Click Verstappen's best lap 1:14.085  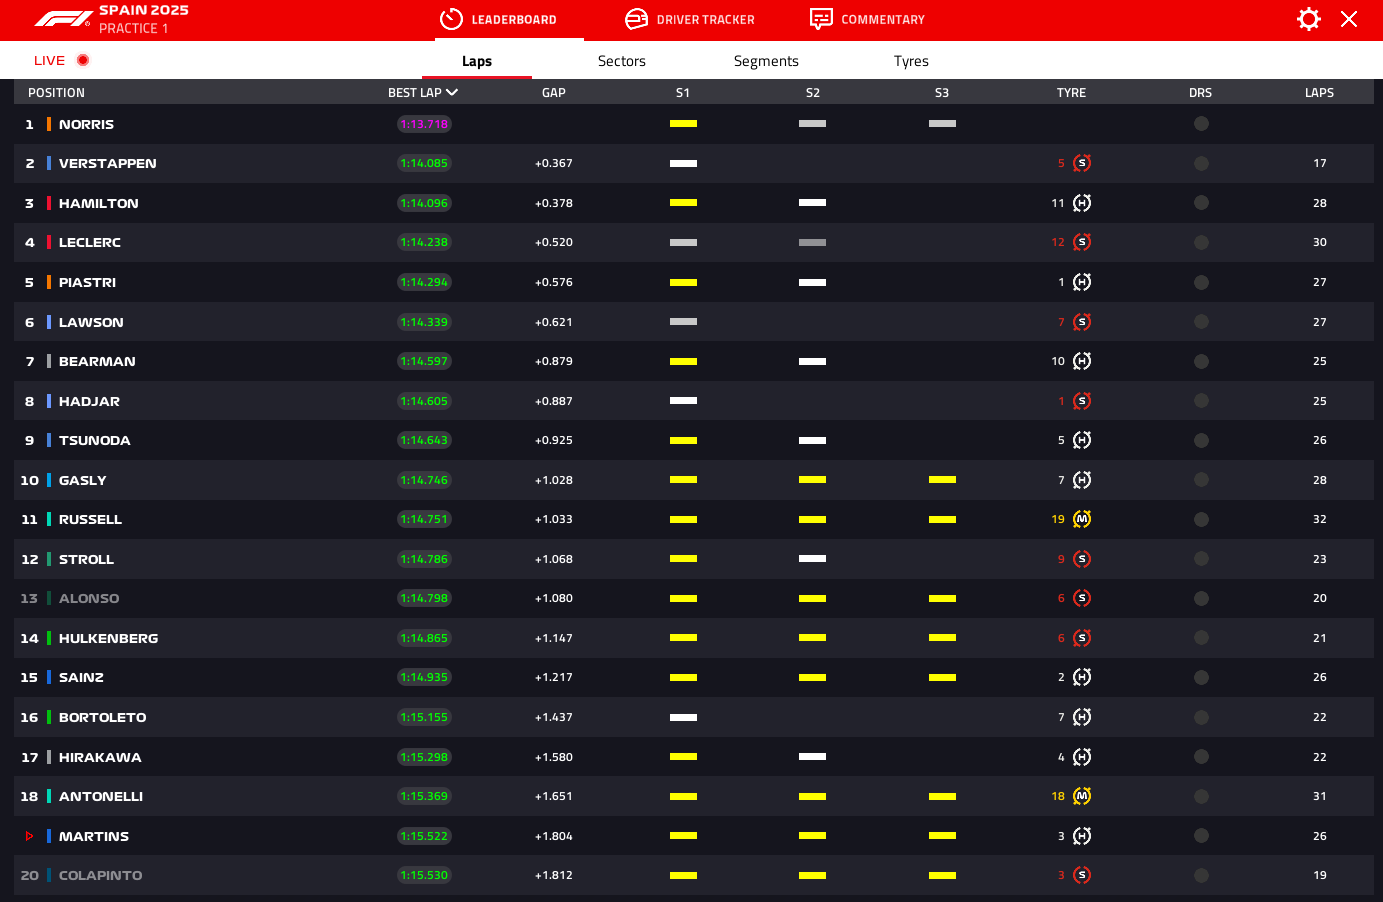click(424, 163)
